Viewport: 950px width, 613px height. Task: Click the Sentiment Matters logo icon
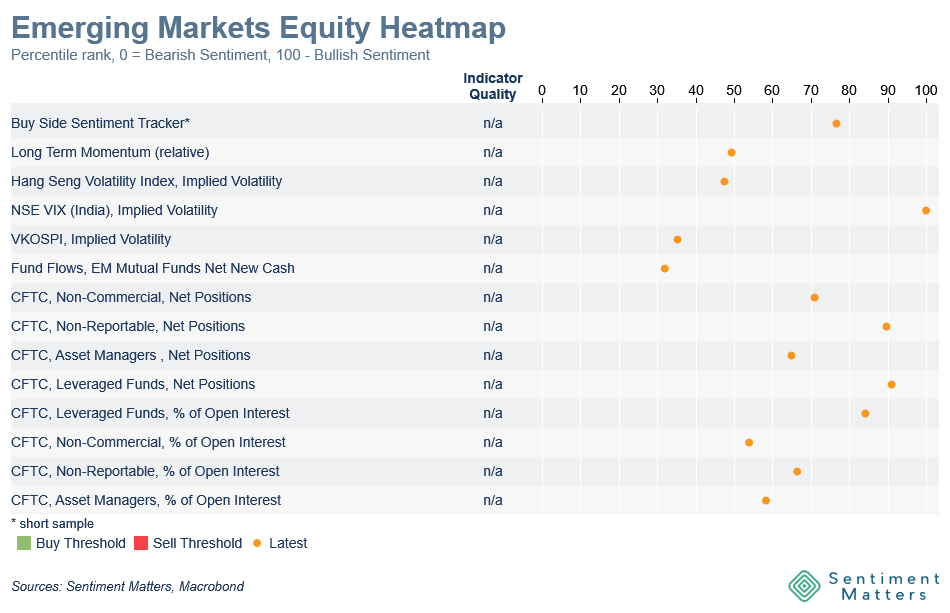tap(805, 587)
